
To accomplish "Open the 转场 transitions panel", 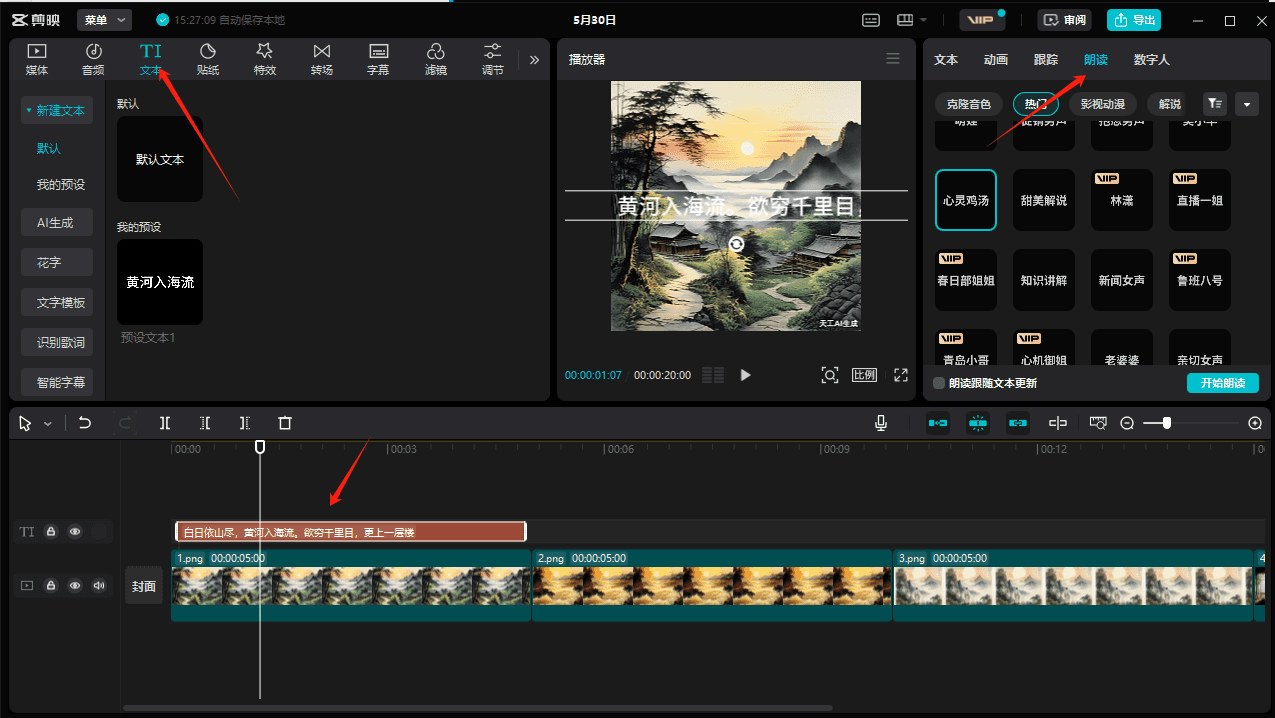I will [x=321, y=59].
